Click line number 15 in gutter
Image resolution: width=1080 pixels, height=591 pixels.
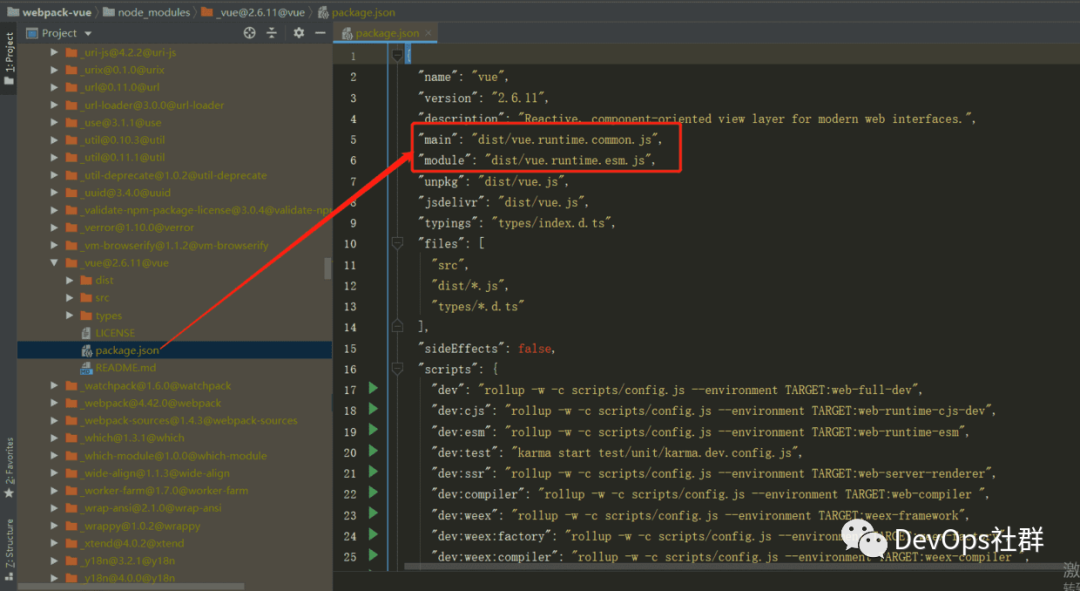(350, 349)
